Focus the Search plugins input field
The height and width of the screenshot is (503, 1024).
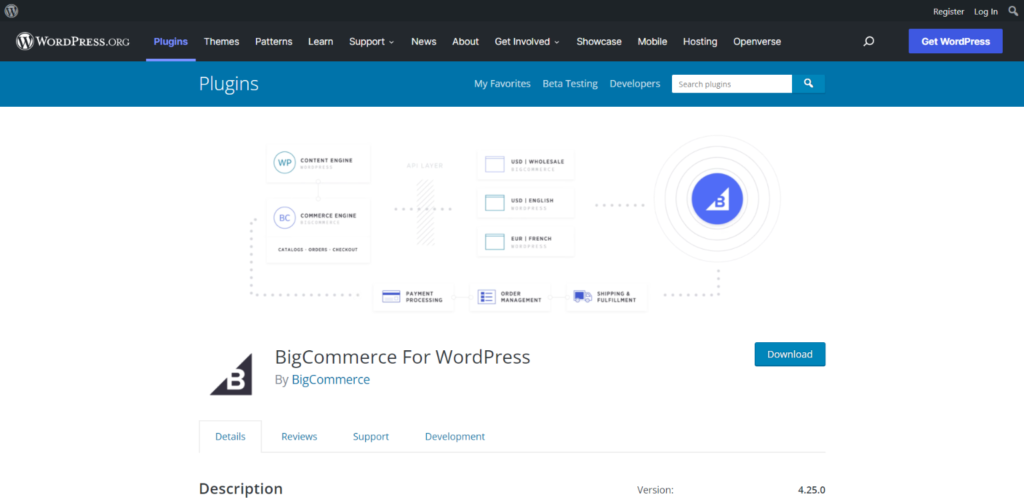click(x=732, y=84)
